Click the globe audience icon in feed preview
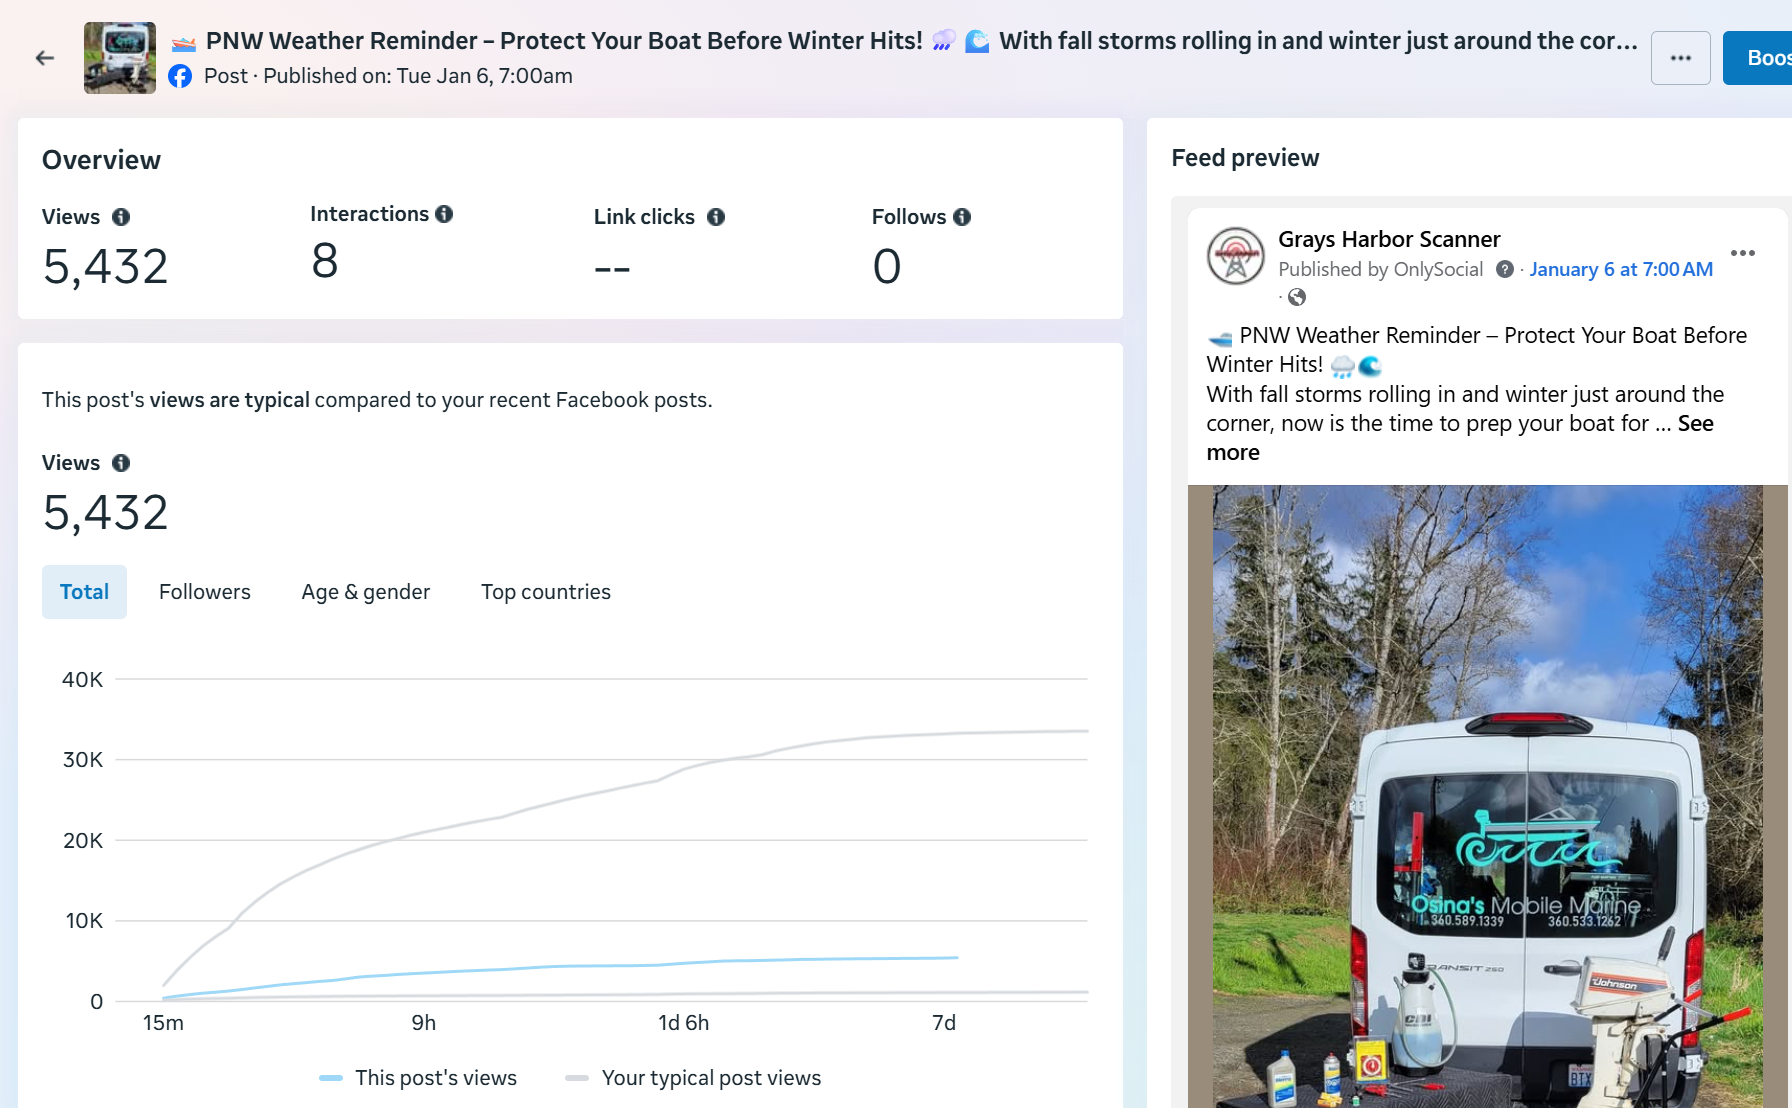The width and height of the screenshot is (1792, 1108). 1297,297
